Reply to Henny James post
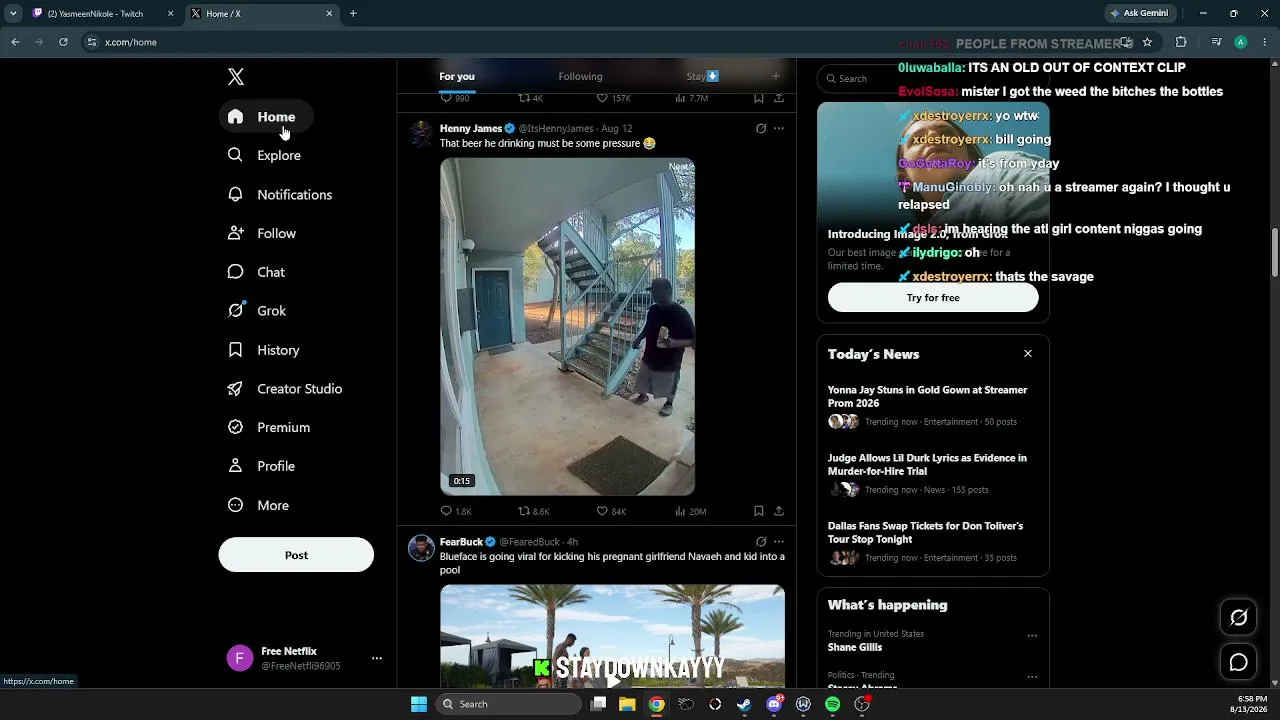The height and width of the screenshot is (720, 1280). point(456,511)
